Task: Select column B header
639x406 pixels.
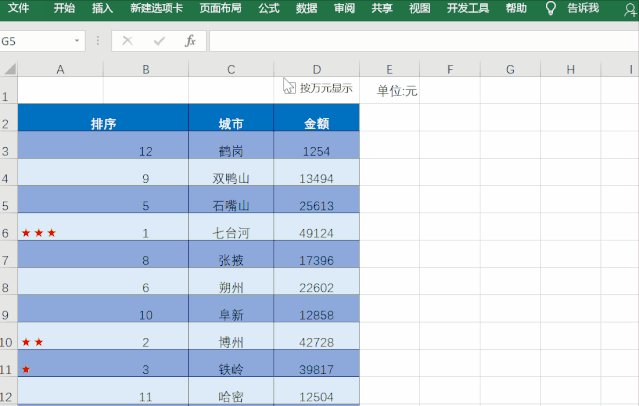Action: coord(146,69)
